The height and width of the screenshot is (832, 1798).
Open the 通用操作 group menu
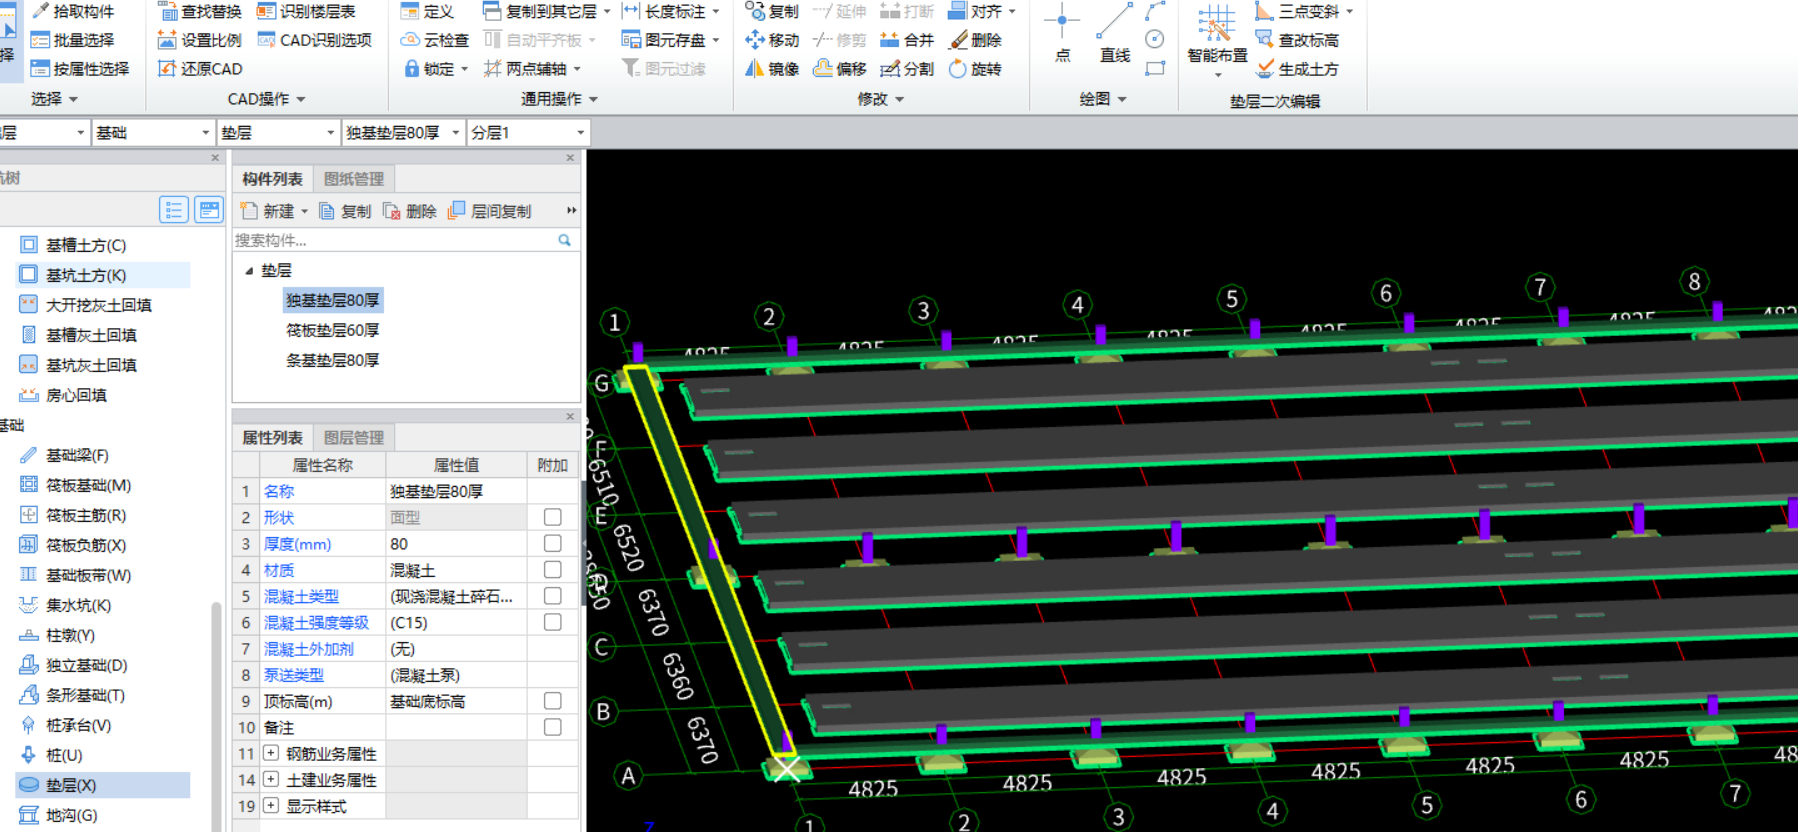[x=559, y=99]
